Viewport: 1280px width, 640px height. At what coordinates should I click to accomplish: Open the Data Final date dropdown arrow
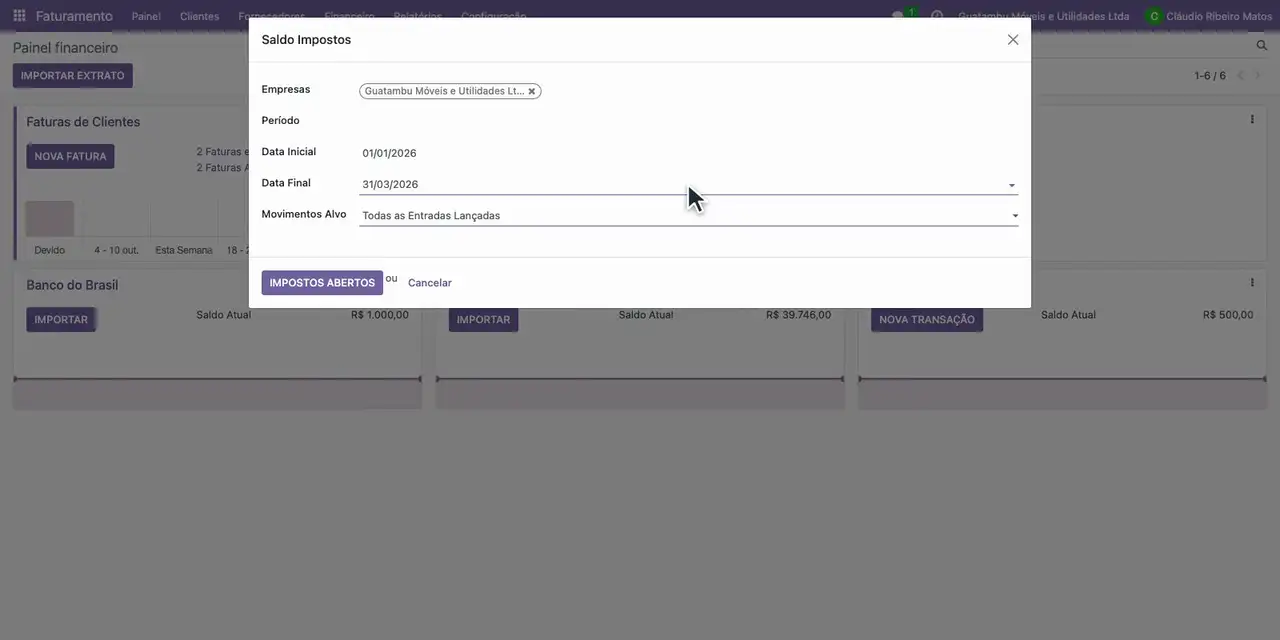tap(1012, 185)
